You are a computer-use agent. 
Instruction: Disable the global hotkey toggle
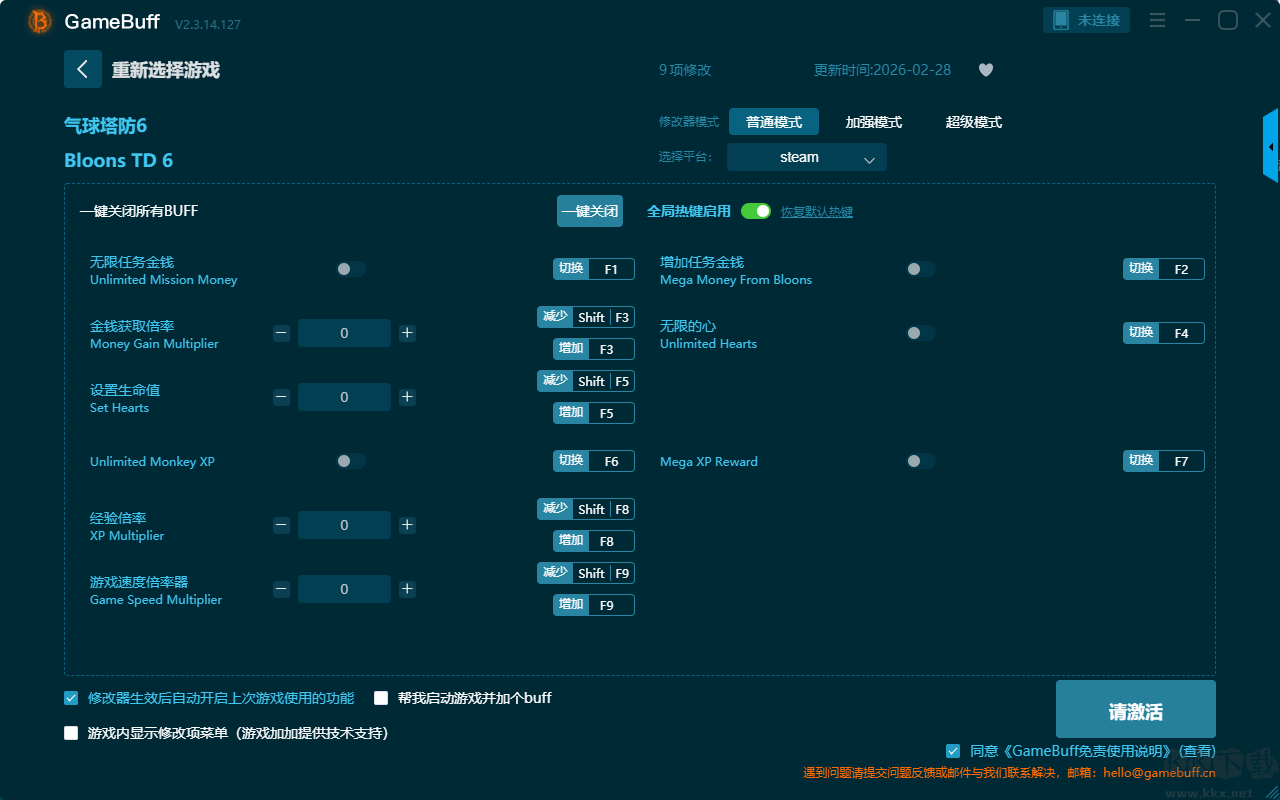point(756,211)
